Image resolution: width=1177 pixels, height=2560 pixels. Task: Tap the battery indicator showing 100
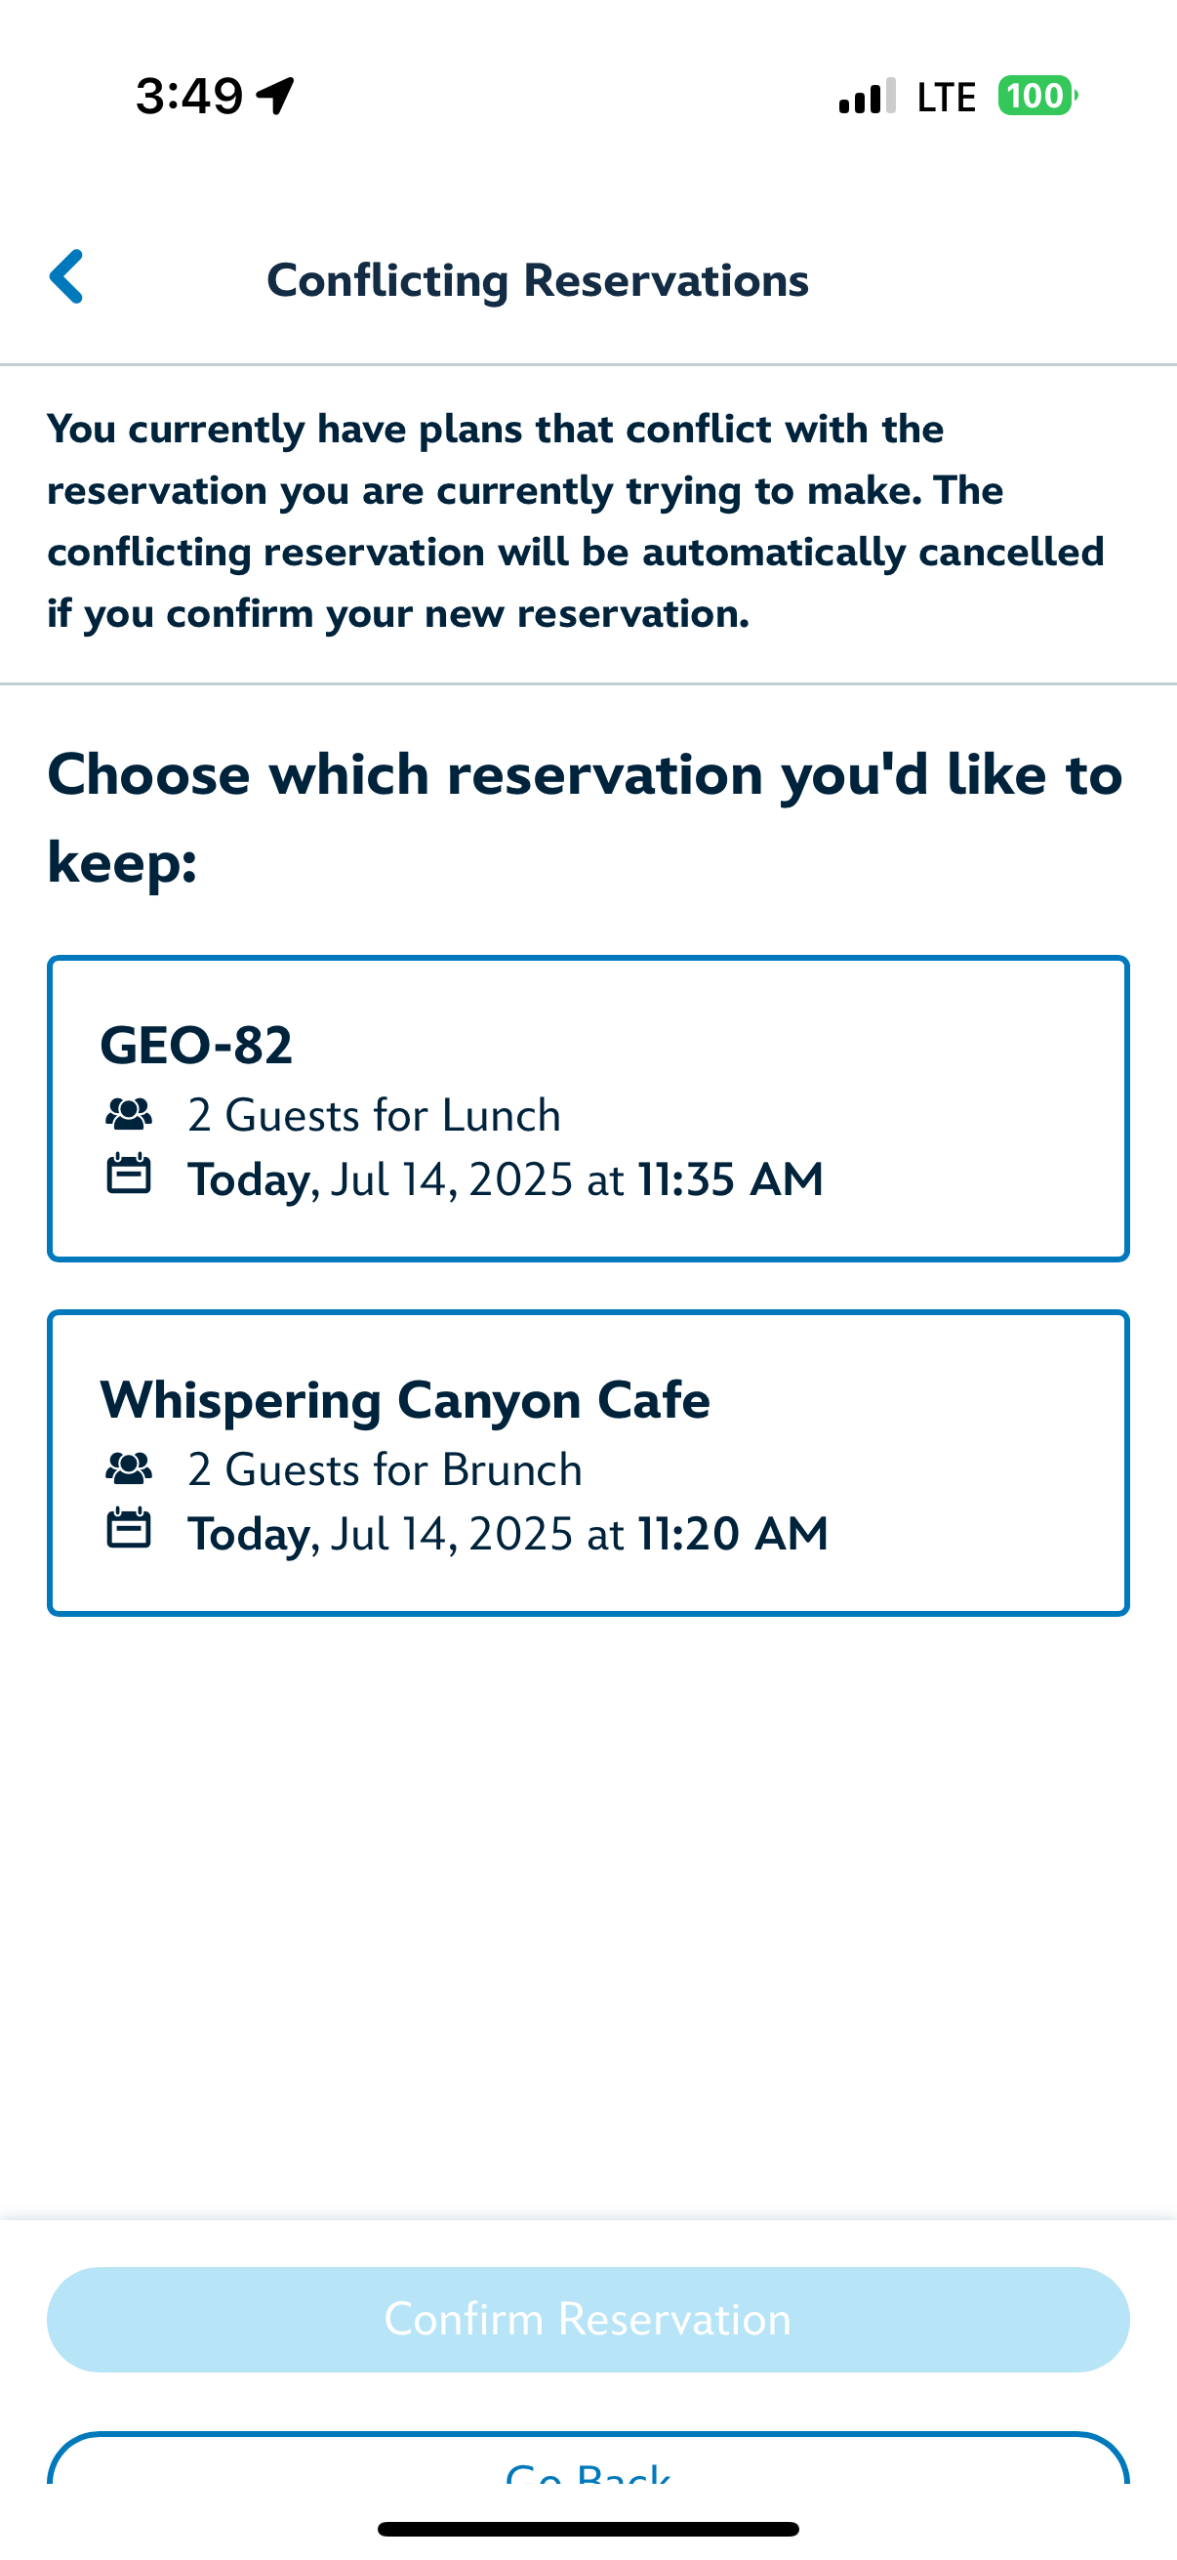click(1037, 96)
